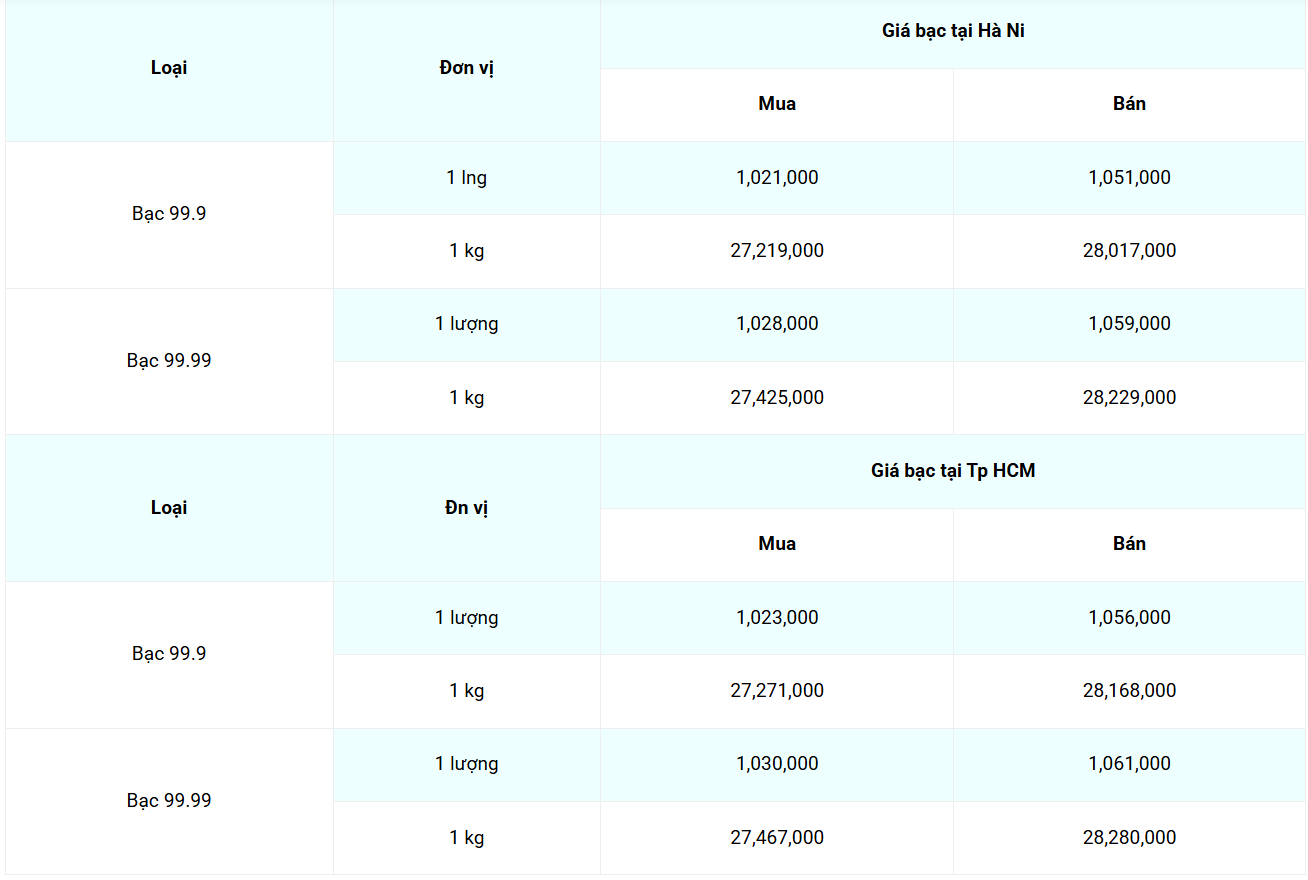Click the "Giá bạc tại Tp HCM" header

tap(952, 470)
